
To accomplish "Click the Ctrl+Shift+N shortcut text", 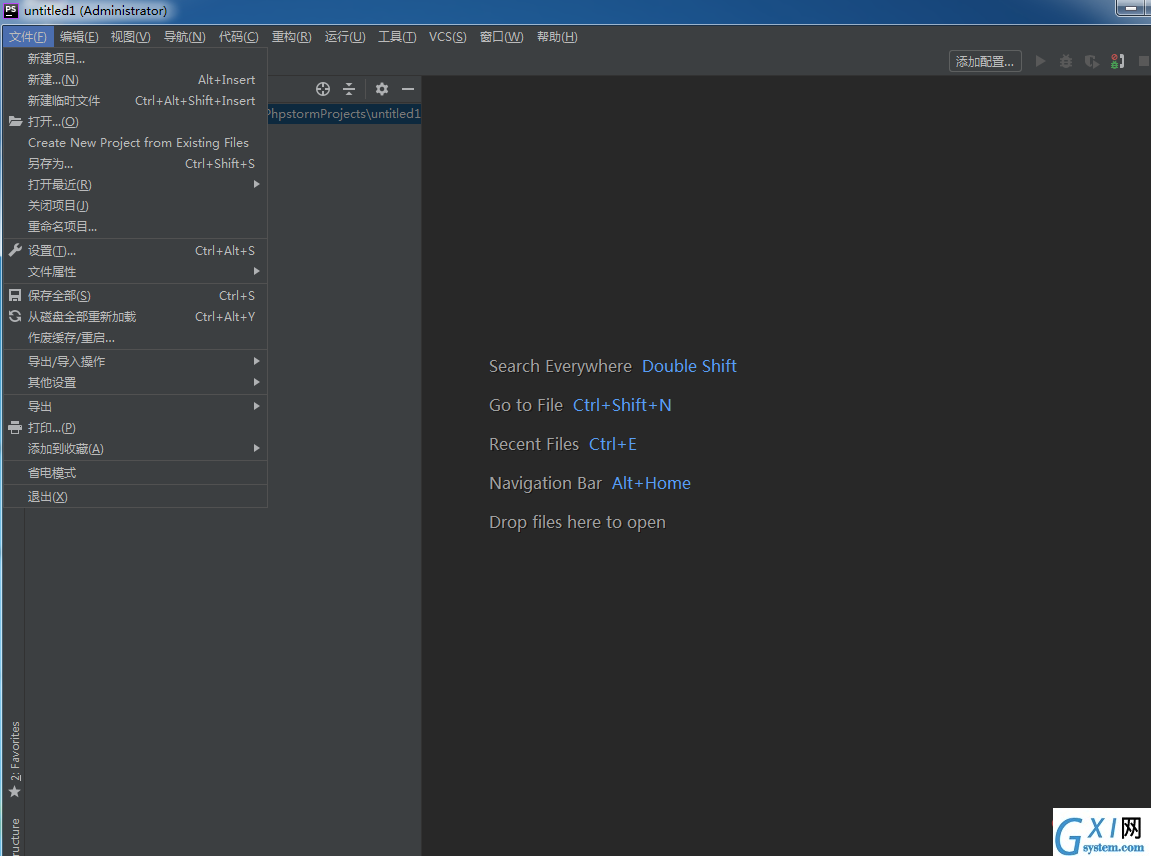I will [622, 405].
